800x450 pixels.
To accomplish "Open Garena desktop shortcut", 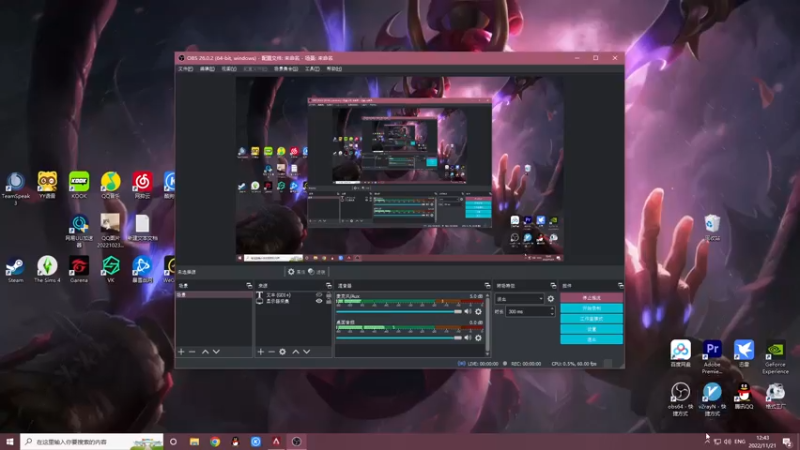I will pos(79,269).
